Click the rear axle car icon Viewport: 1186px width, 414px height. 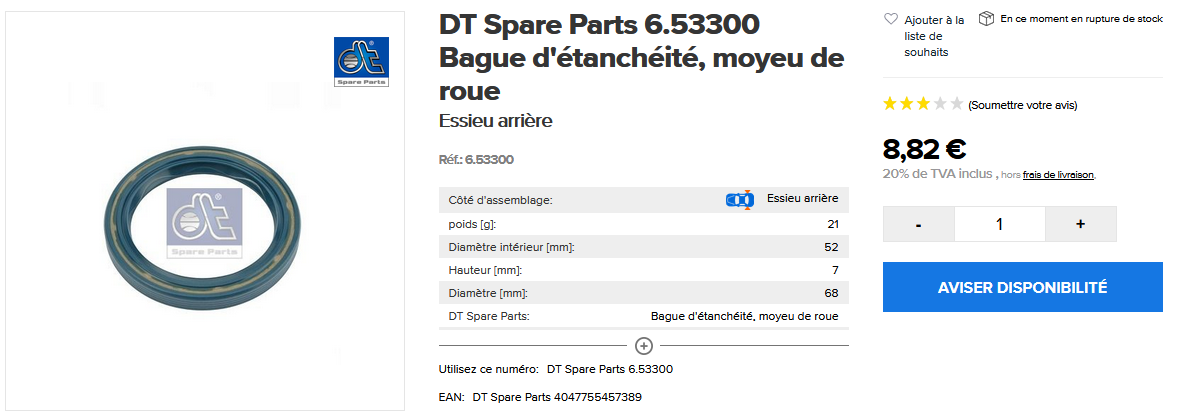739,199
